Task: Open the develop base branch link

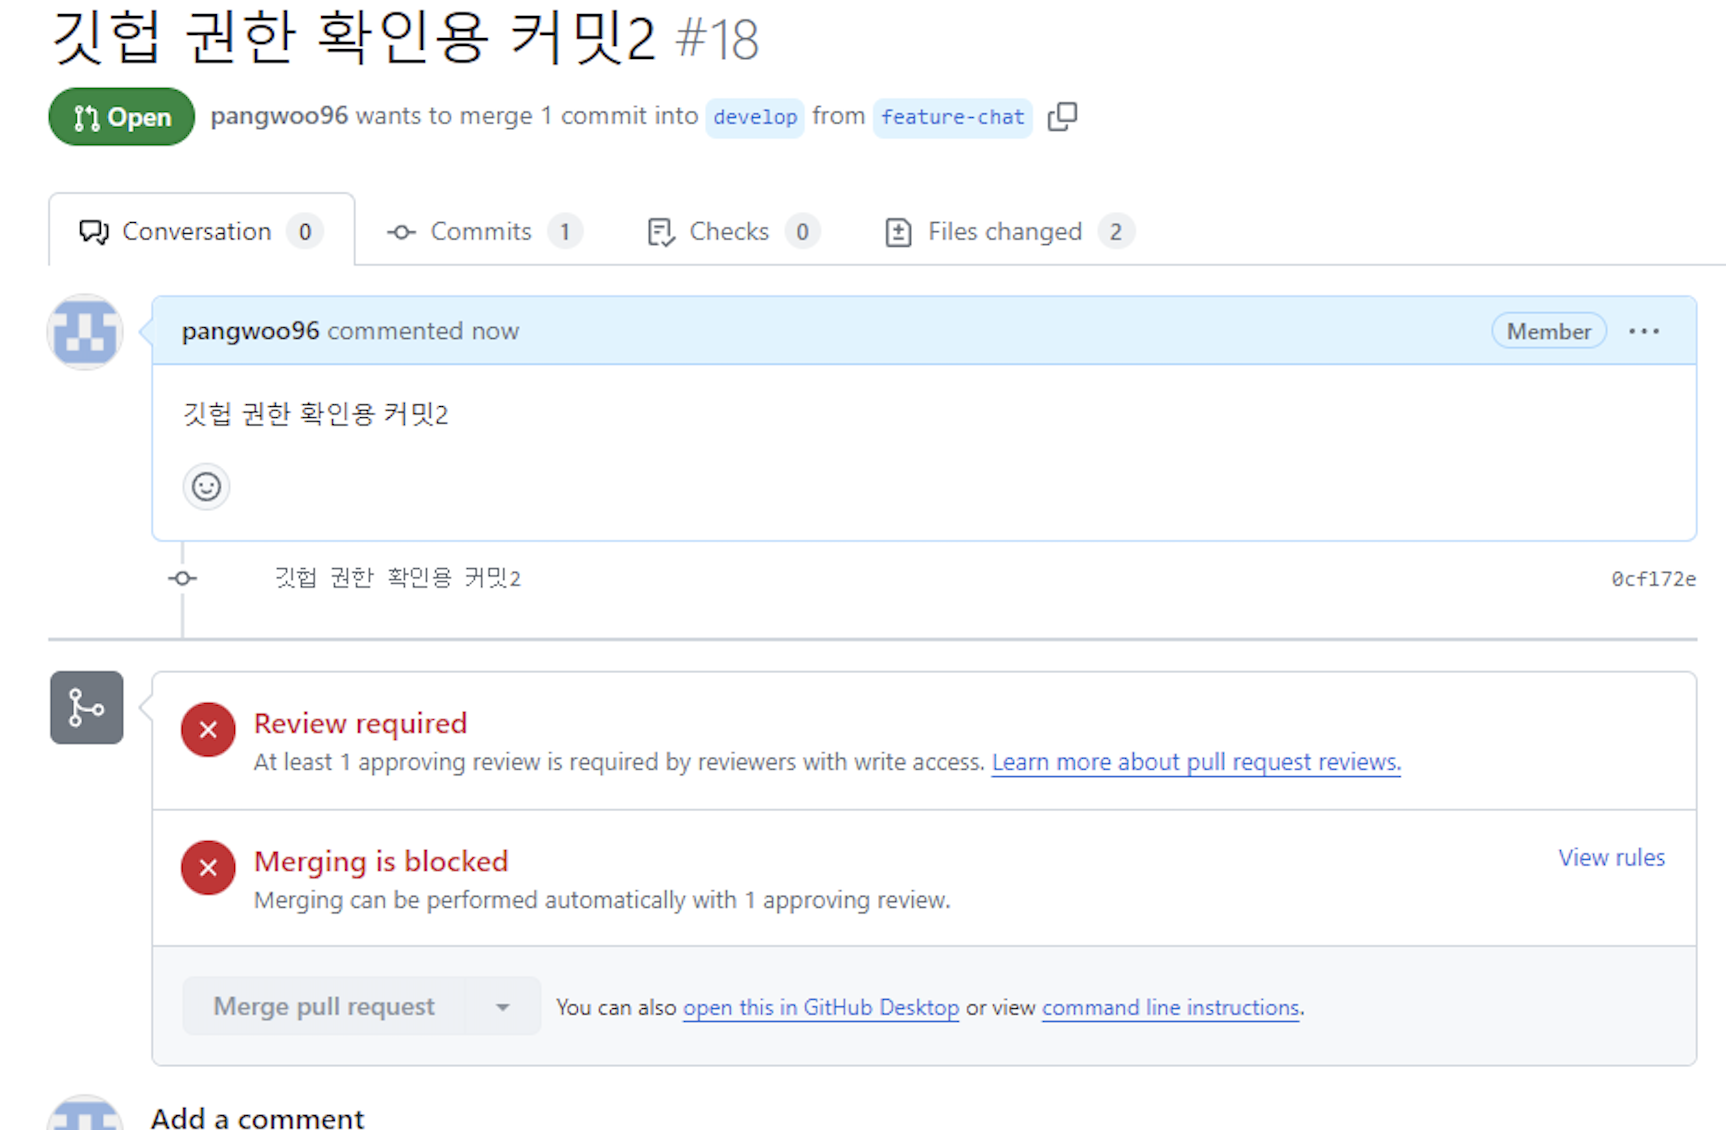Action: pos(755,117)
